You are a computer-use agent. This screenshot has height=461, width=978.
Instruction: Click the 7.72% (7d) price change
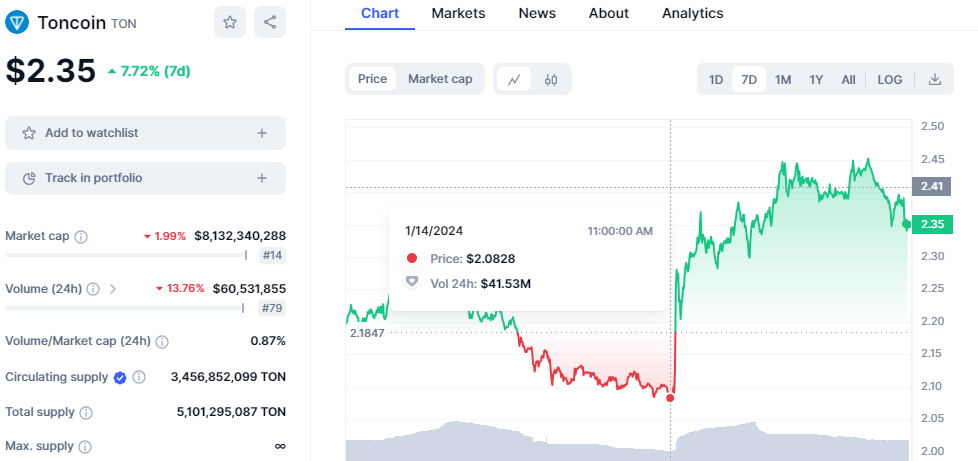pyautogui.click(x=149, y=71)
